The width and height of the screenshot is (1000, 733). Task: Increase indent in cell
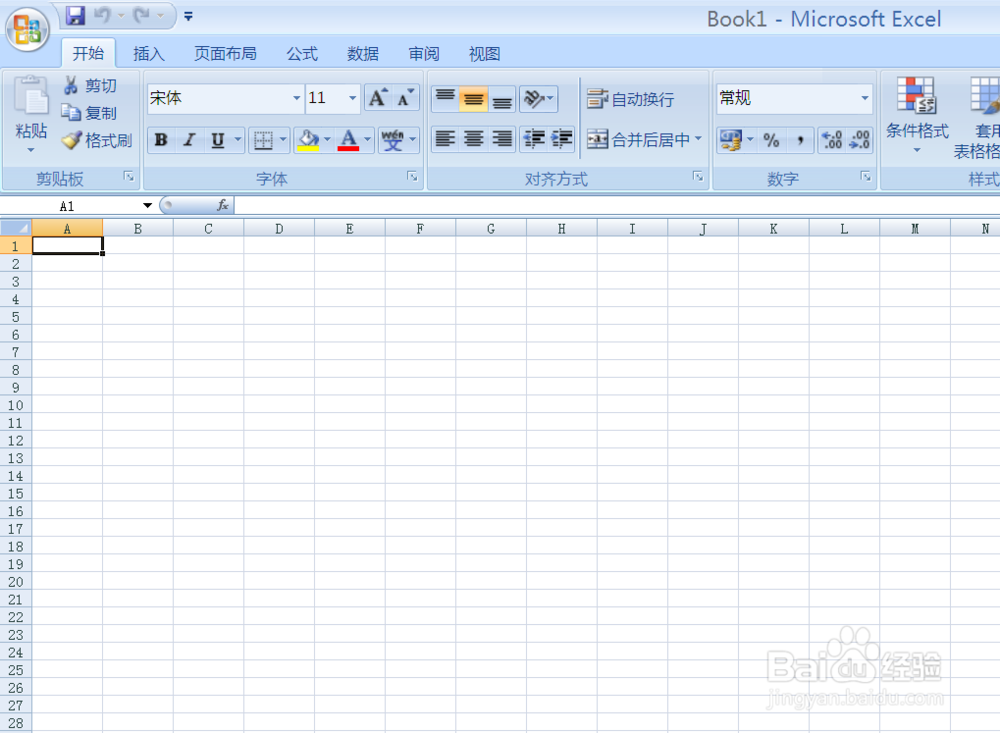(x=561, y=139)
